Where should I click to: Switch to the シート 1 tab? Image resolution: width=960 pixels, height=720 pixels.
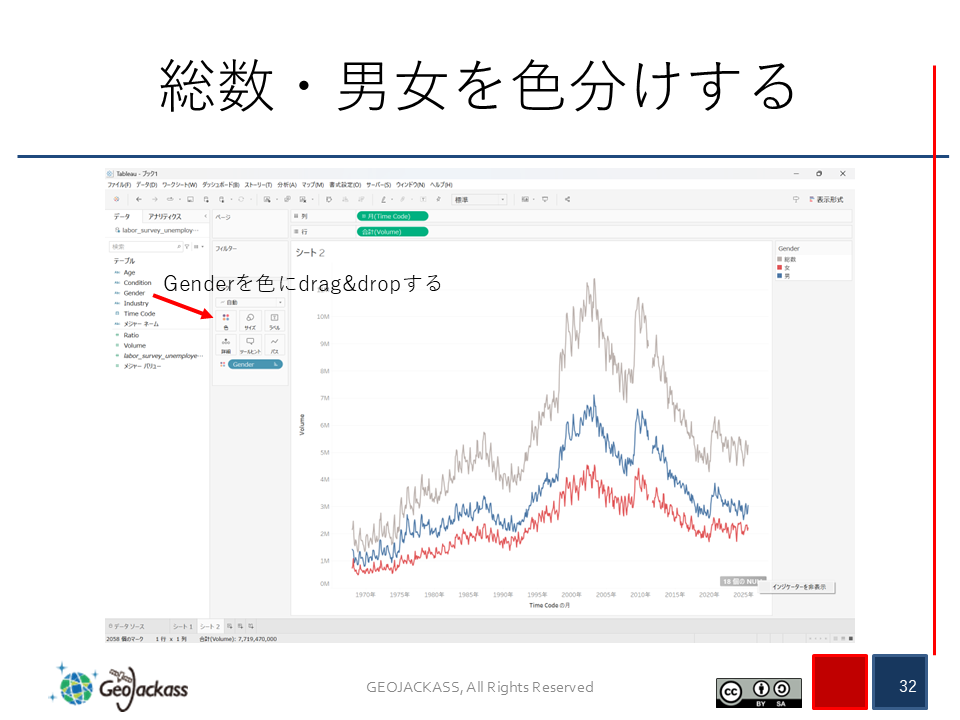(181, 626)
